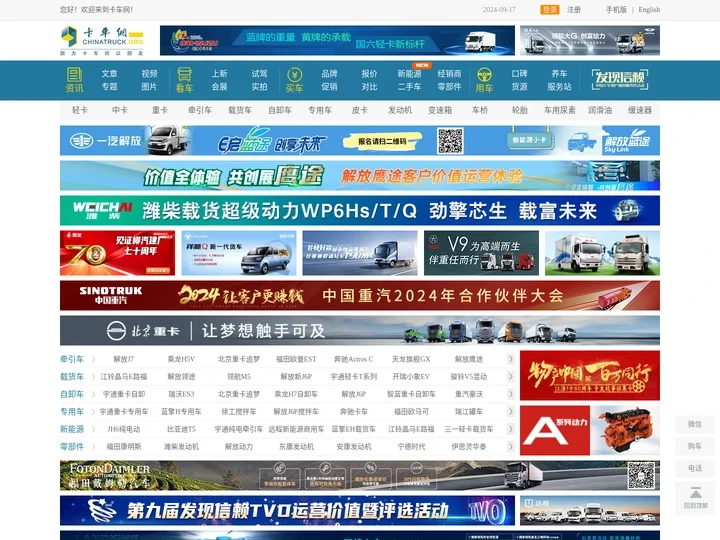Image resolution: width=720 pixels, height=540 pixels.
Task: Open the 一汽解放 banner QR code
Action: (x=450, y=141)
